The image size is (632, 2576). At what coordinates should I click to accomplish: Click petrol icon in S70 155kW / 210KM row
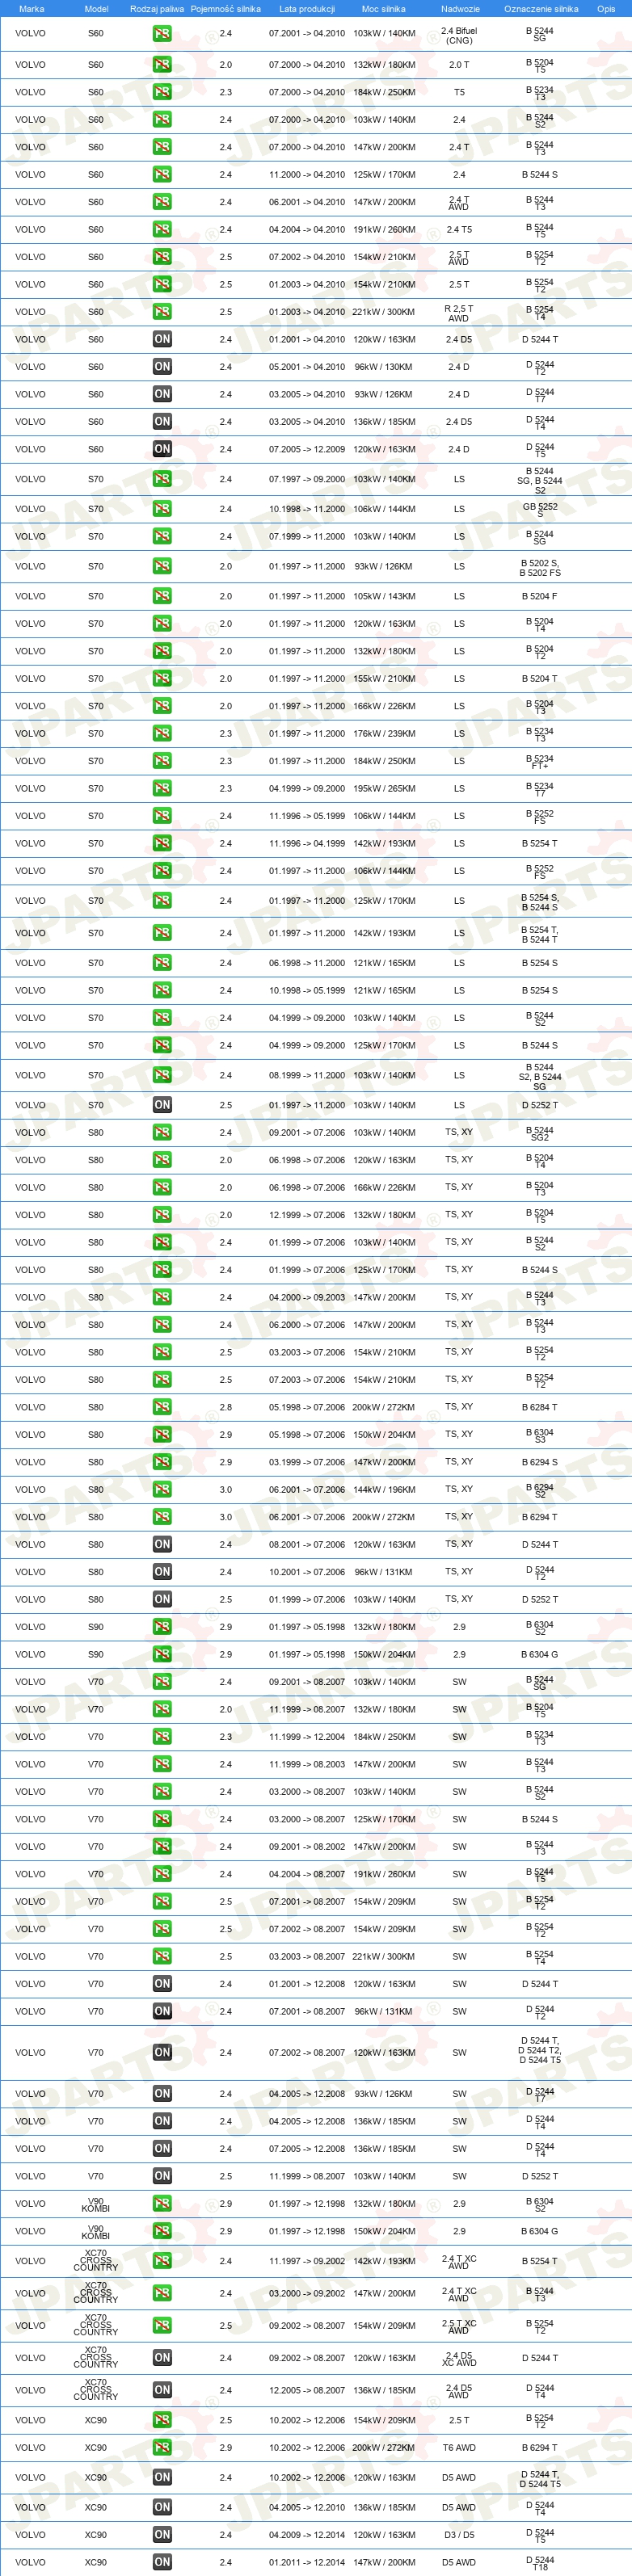click(162, 679)
